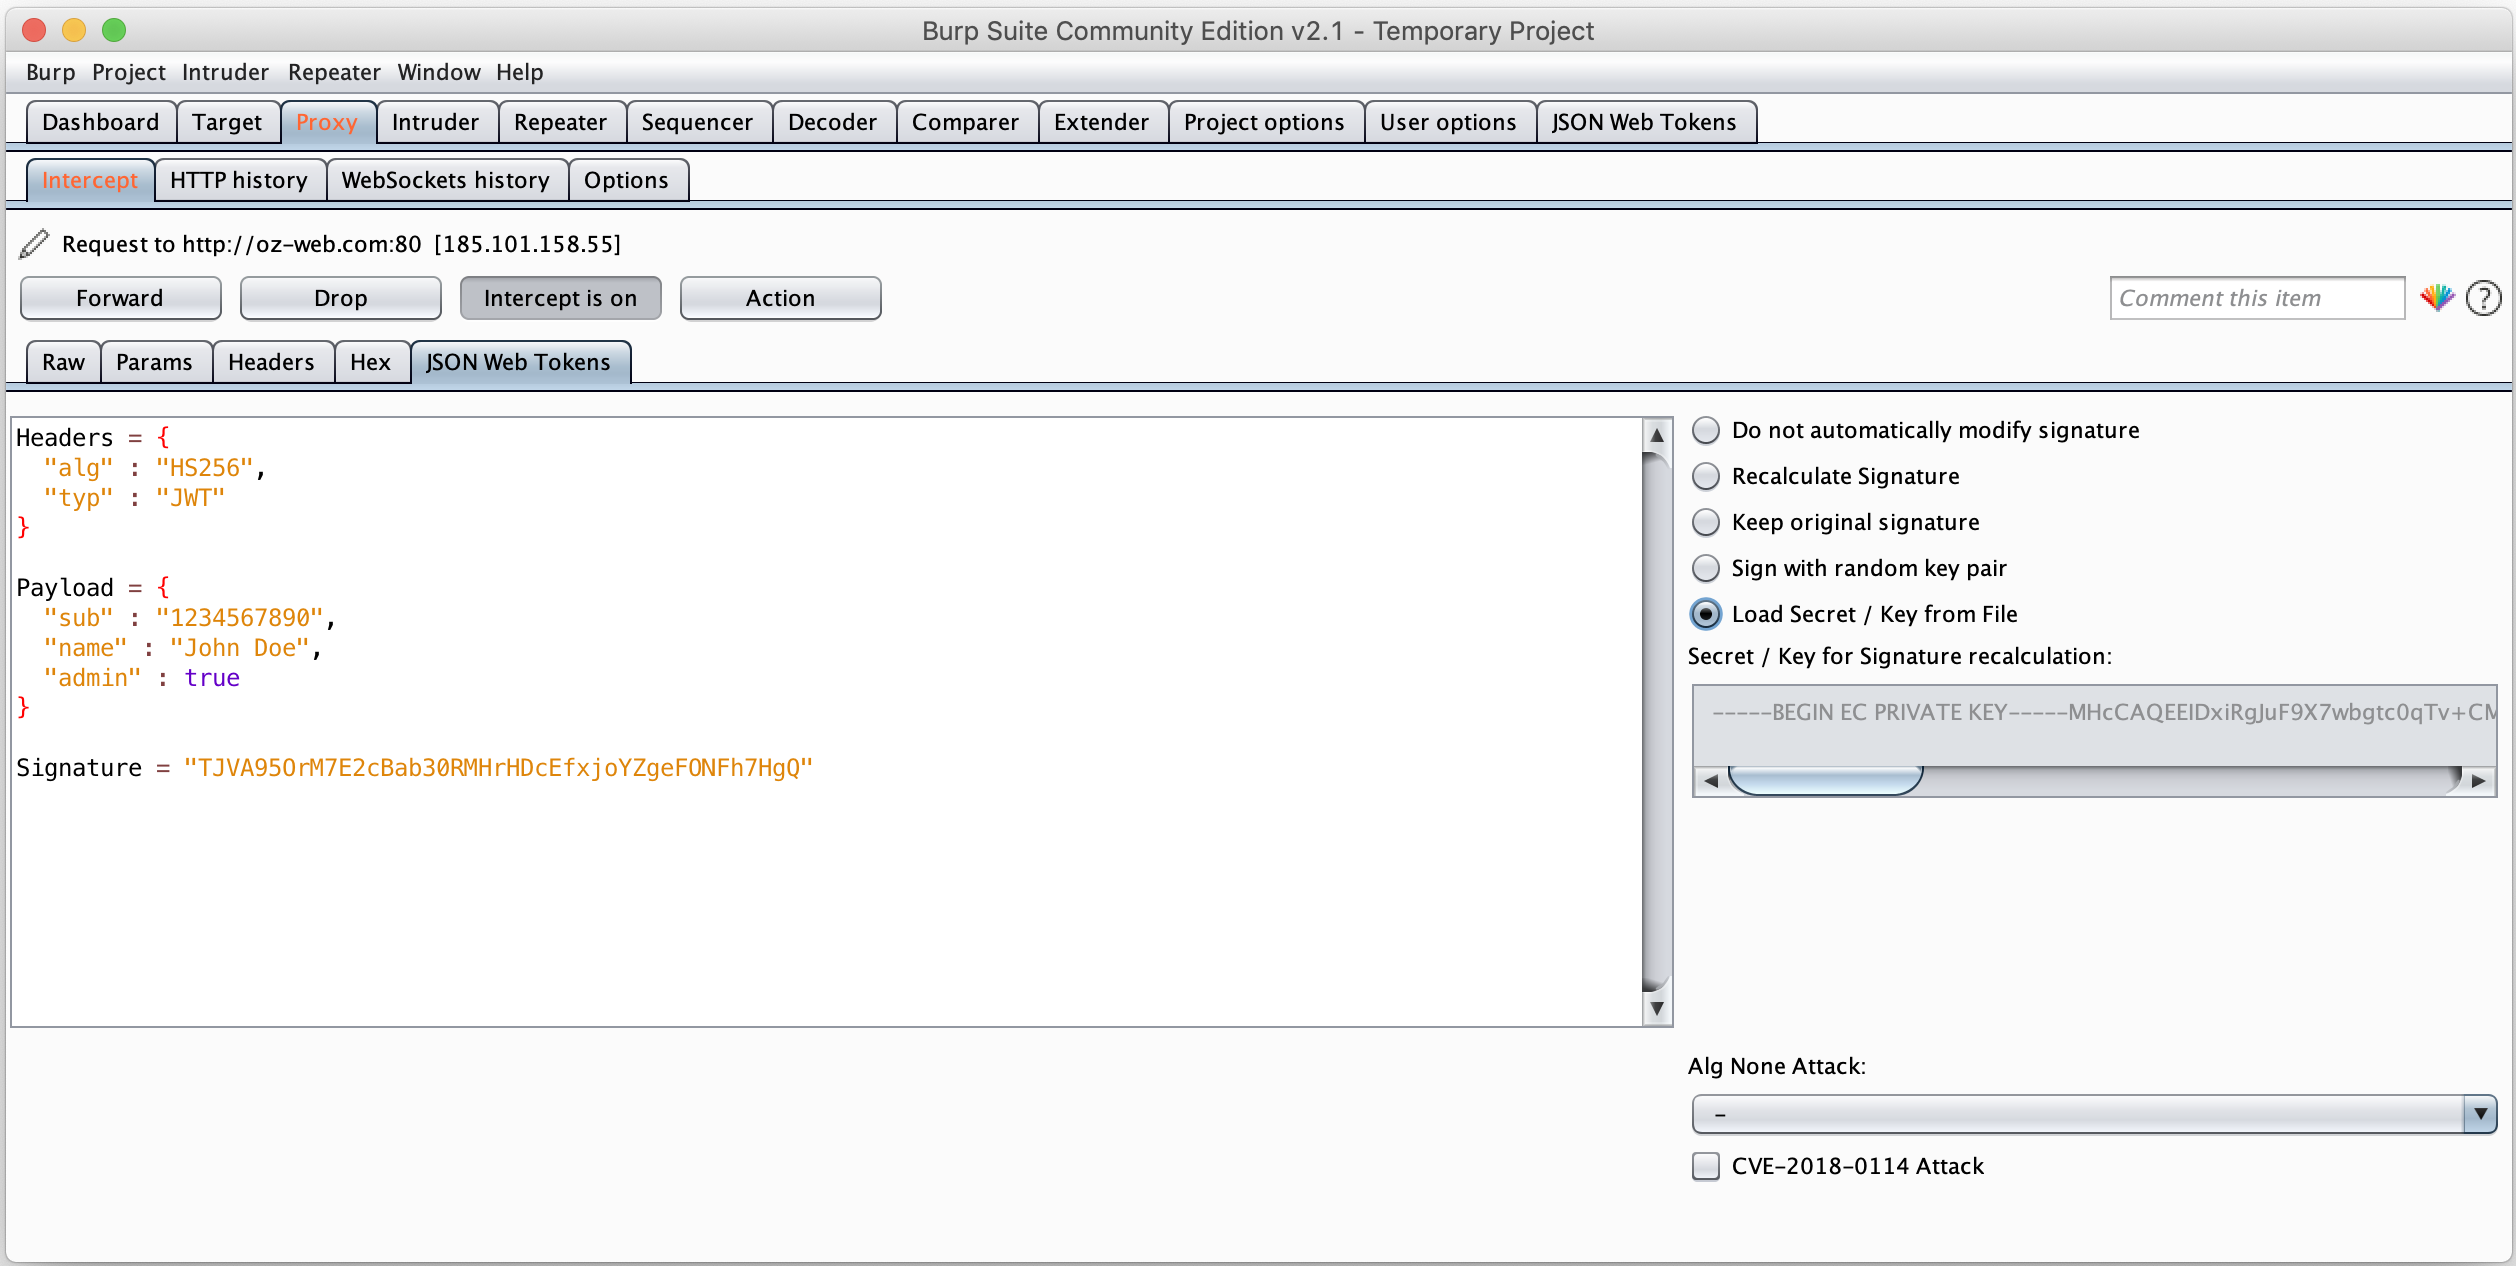This screenshot has height=1266, width=2516.
Task: Click the Repeater tool icon
Action: (557, 121)
